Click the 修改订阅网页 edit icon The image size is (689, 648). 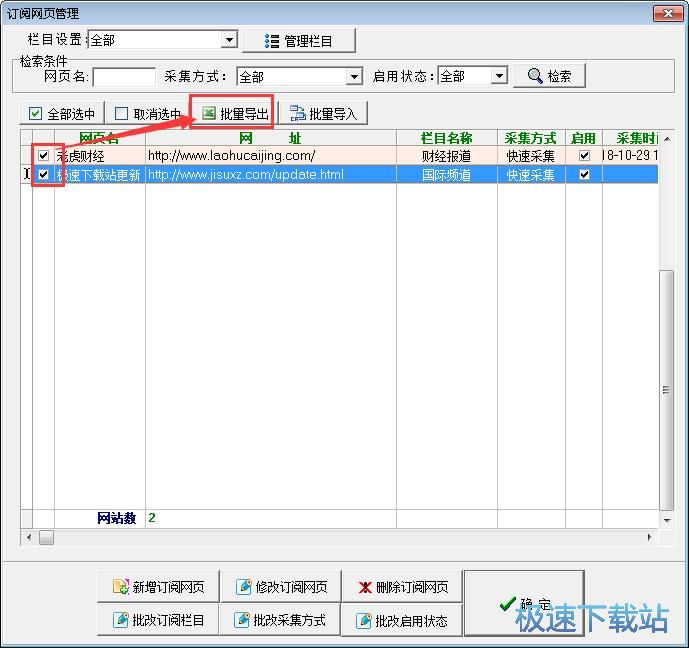pos(244,586)
